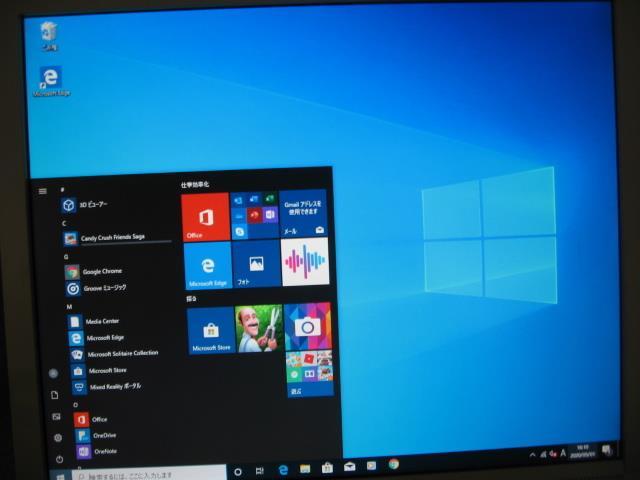Screen dimensions: 640x480
Task: Open Microsoft Store in app list
Action: point(99,371)
